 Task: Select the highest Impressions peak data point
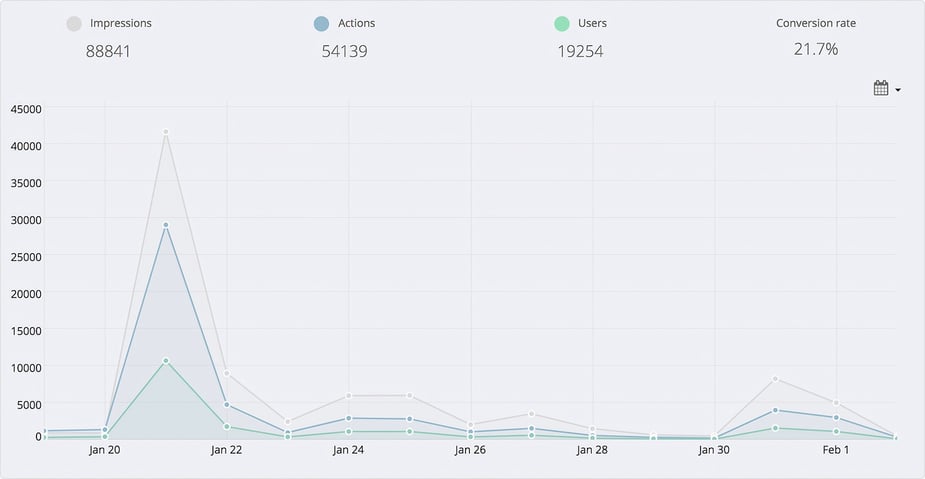click(166, 132)
